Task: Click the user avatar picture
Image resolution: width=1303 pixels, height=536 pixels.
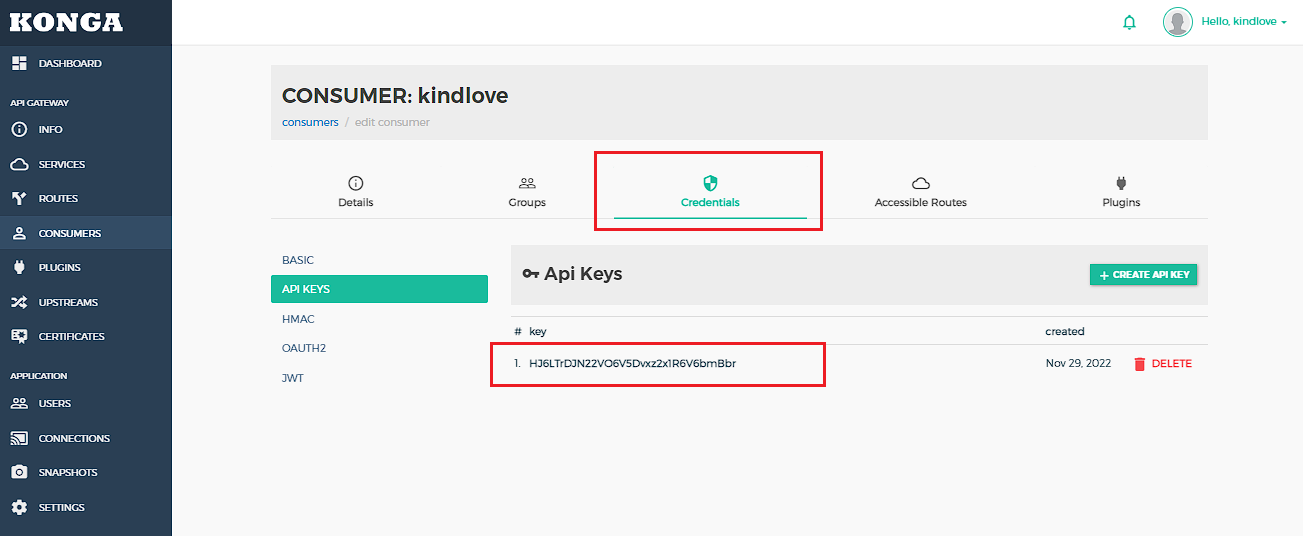Action: 1178,22
